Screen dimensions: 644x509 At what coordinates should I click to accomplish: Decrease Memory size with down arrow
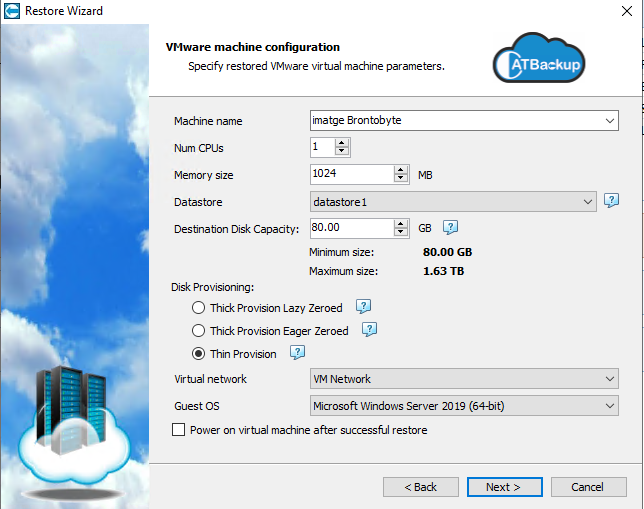(x=400, y=178)
